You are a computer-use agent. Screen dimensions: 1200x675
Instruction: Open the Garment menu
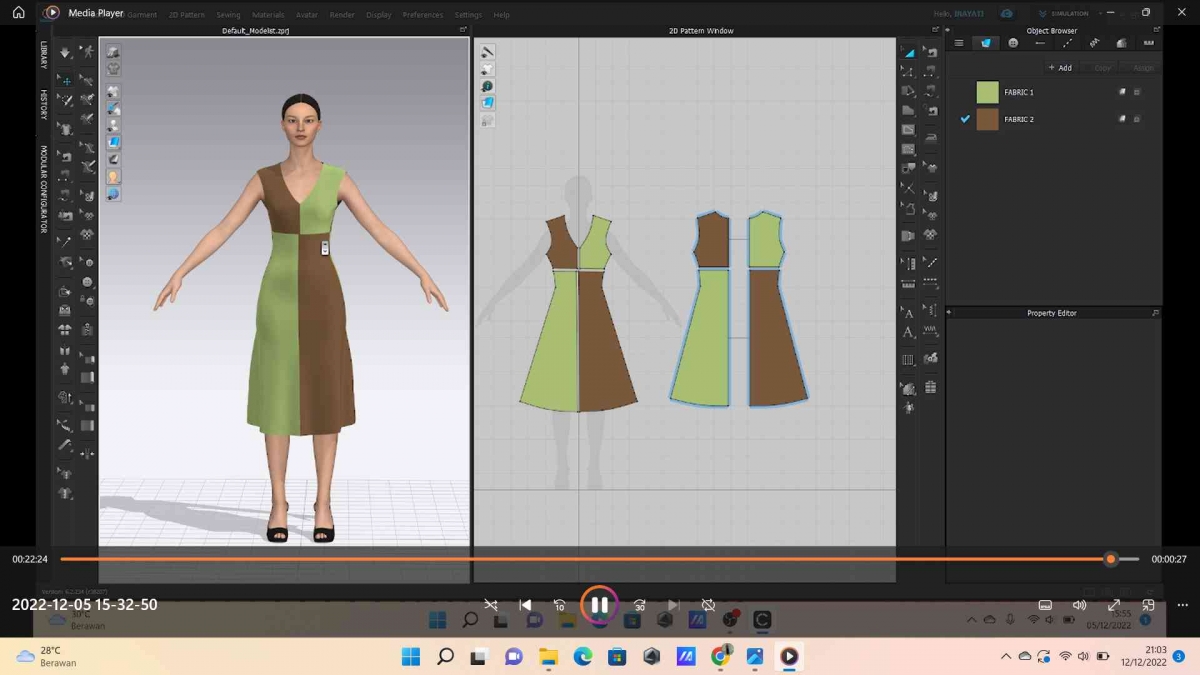(x=142, y=15)
